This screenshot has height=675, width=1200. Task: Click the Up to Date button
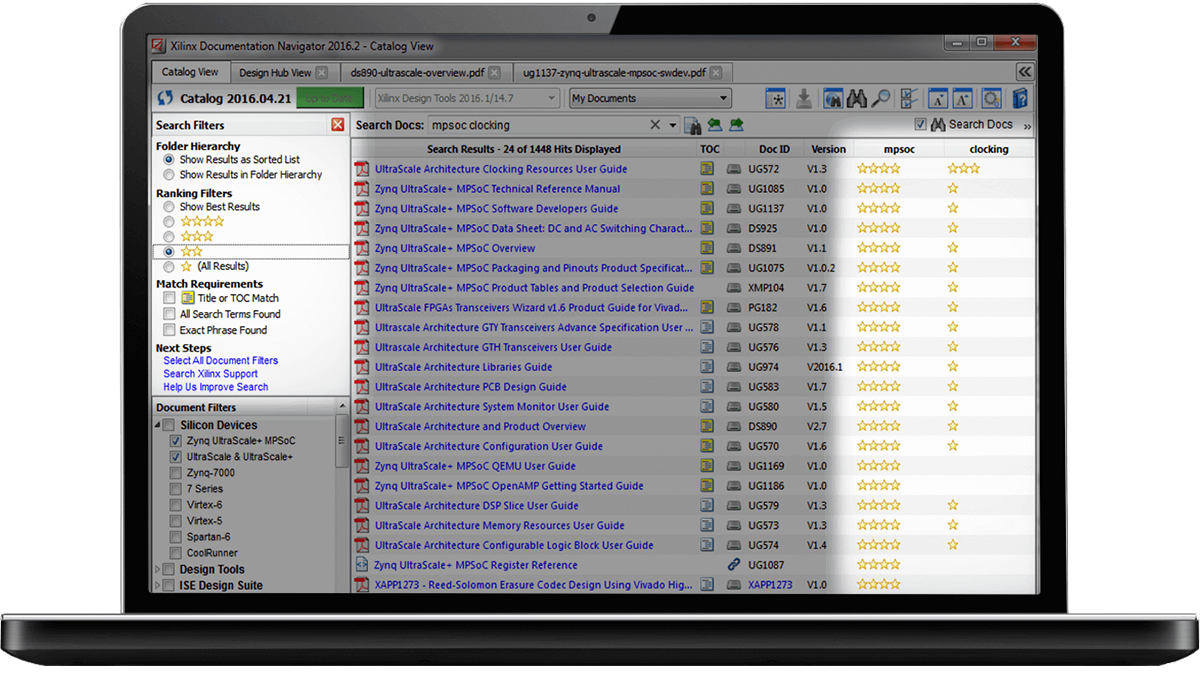[330, 98]
